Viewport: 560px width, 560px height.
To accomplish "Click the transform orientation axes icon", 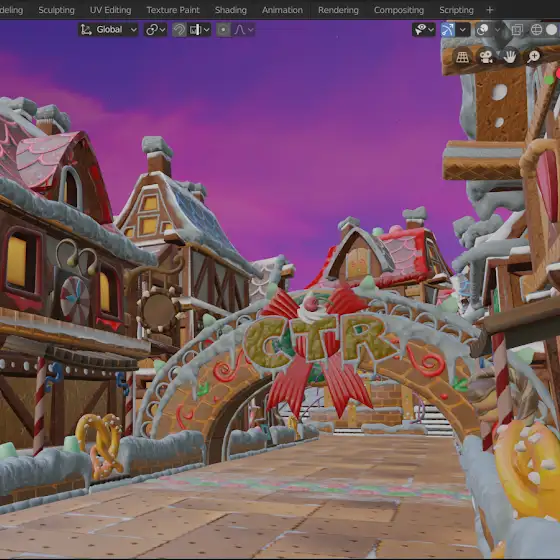I will 86,30.
